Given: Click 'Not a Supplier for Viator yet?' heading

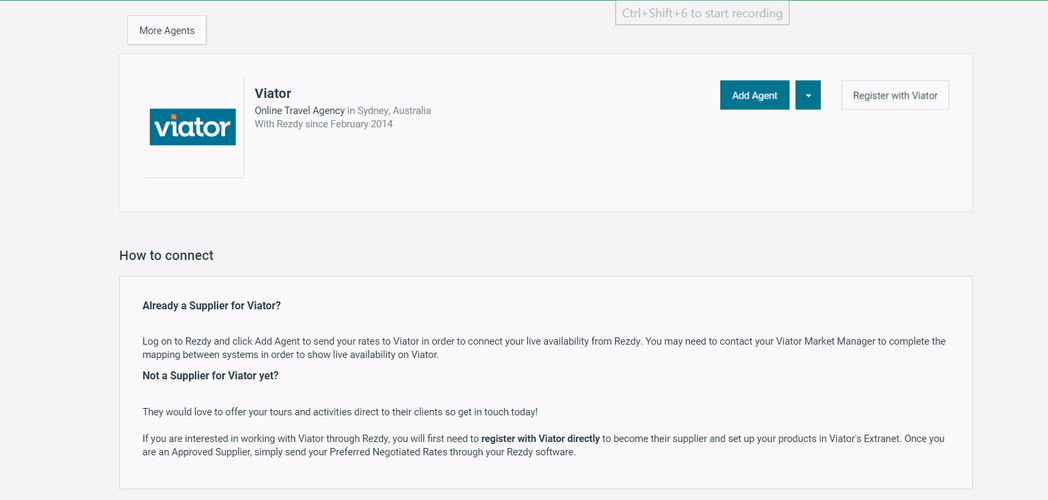Looking at the screenshot, I should [x=211, y=376].
